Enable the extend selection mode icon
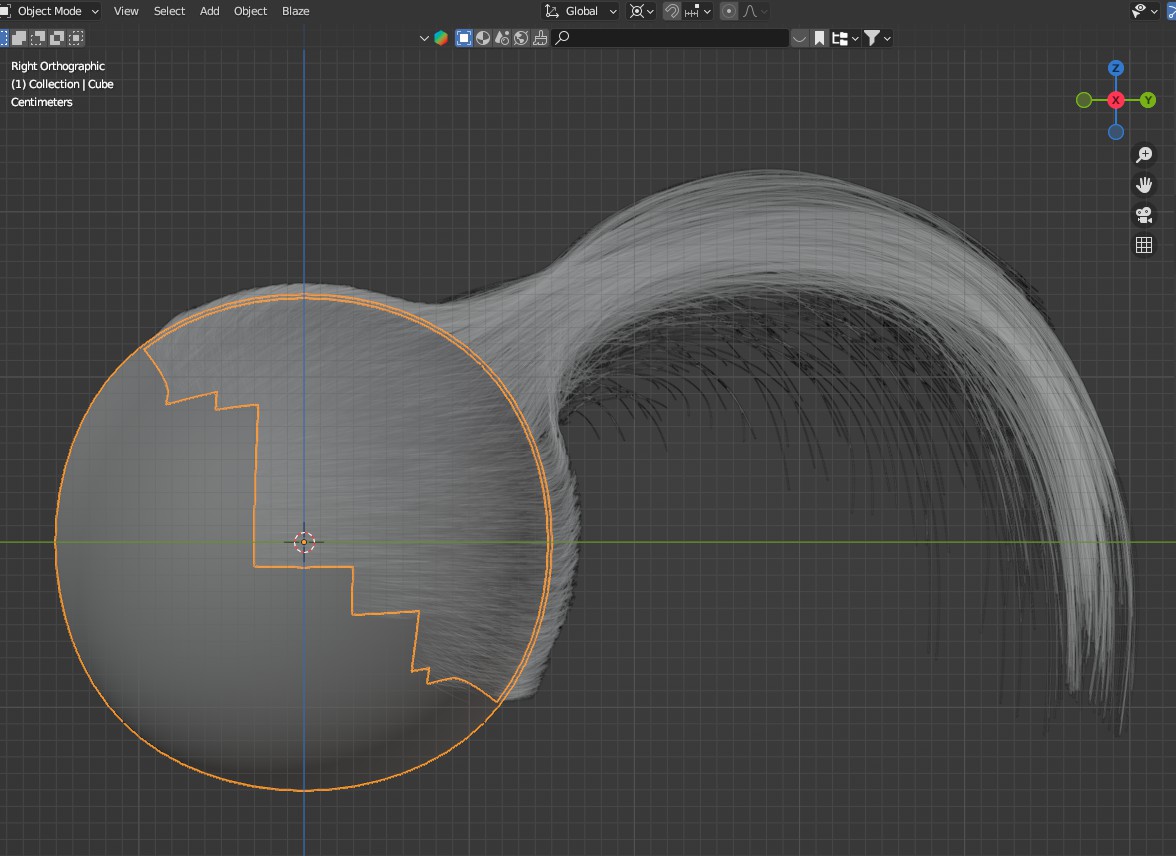The width and height of the screenshot is (1176, 856). coord(20,38)
